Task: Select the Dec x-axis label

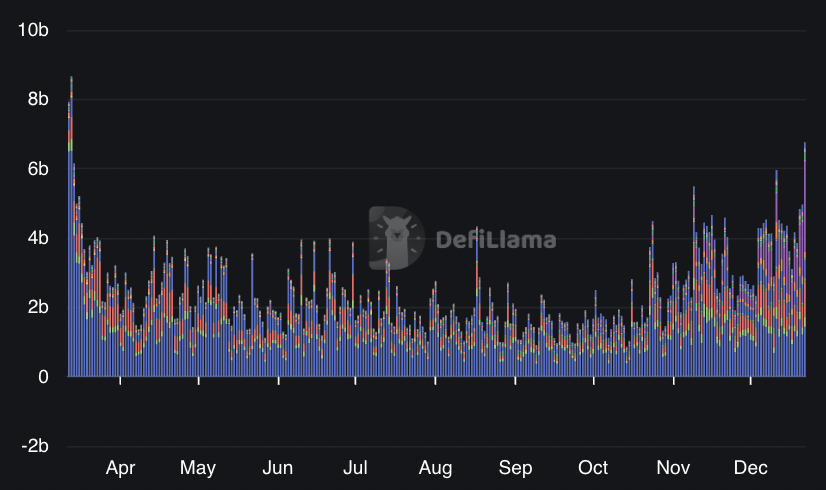Action: (x=750, y=468)
